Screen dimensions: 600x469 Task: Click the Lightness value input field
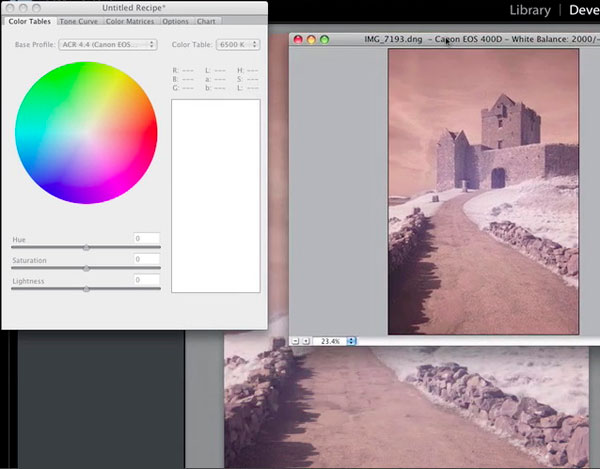[146, 280]
